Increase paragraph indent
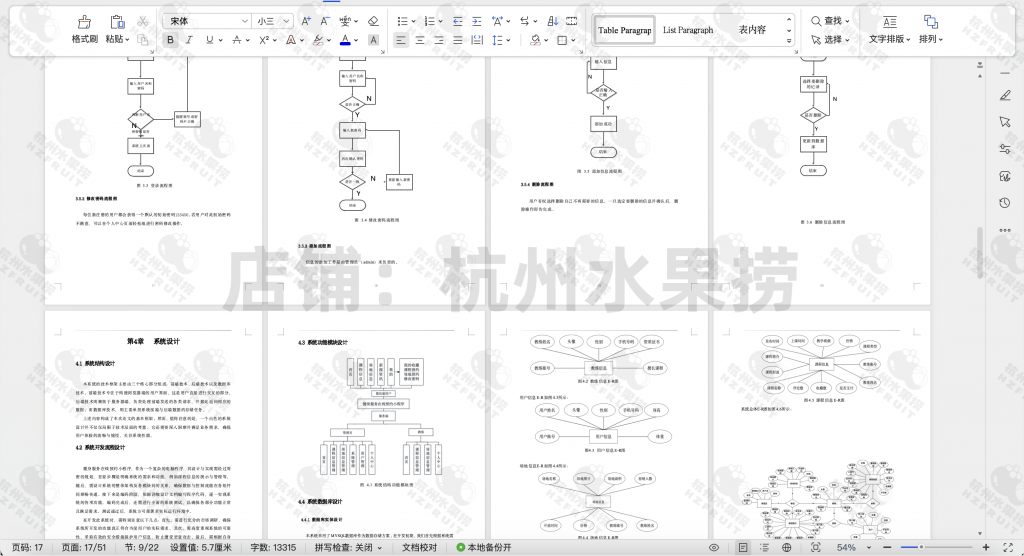Image resolution: width=1024 pixels, height=556 pixels. click(x=477, y=22)
